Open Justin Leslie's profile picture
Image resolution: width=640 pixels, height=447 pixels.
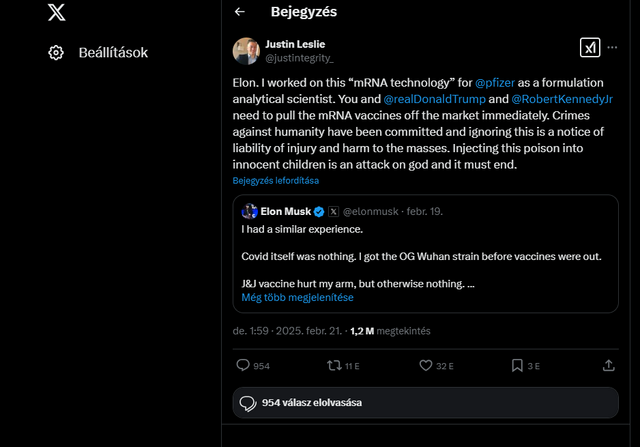tap(246, 51)
